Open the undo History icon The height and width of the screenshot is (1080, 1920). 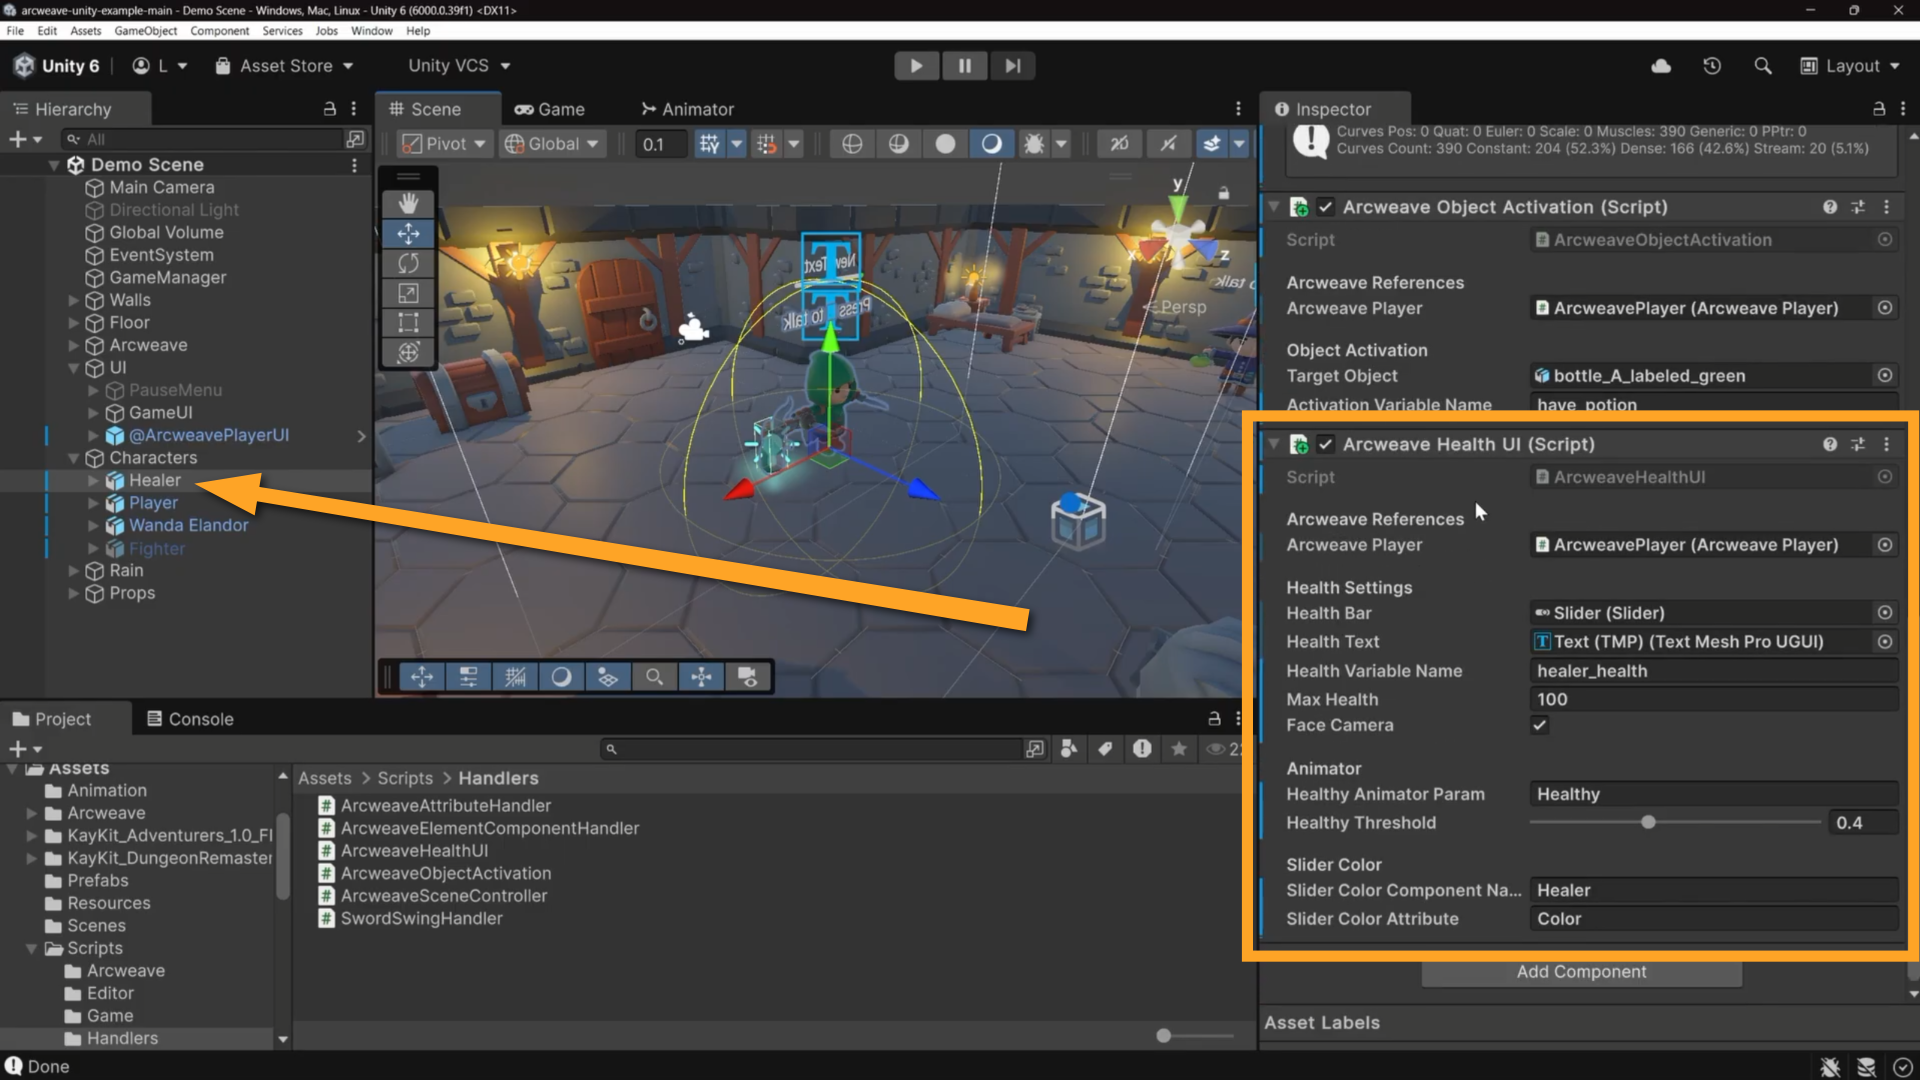pos(1712,66)
